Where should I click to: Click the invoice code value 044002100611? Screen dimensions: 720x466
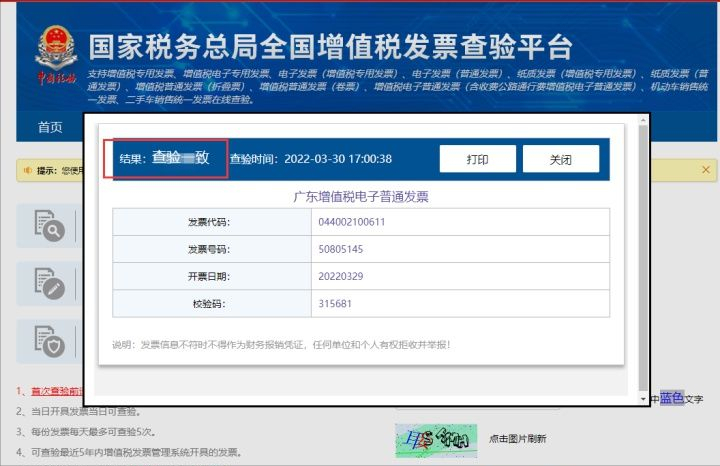coord(353,222)
